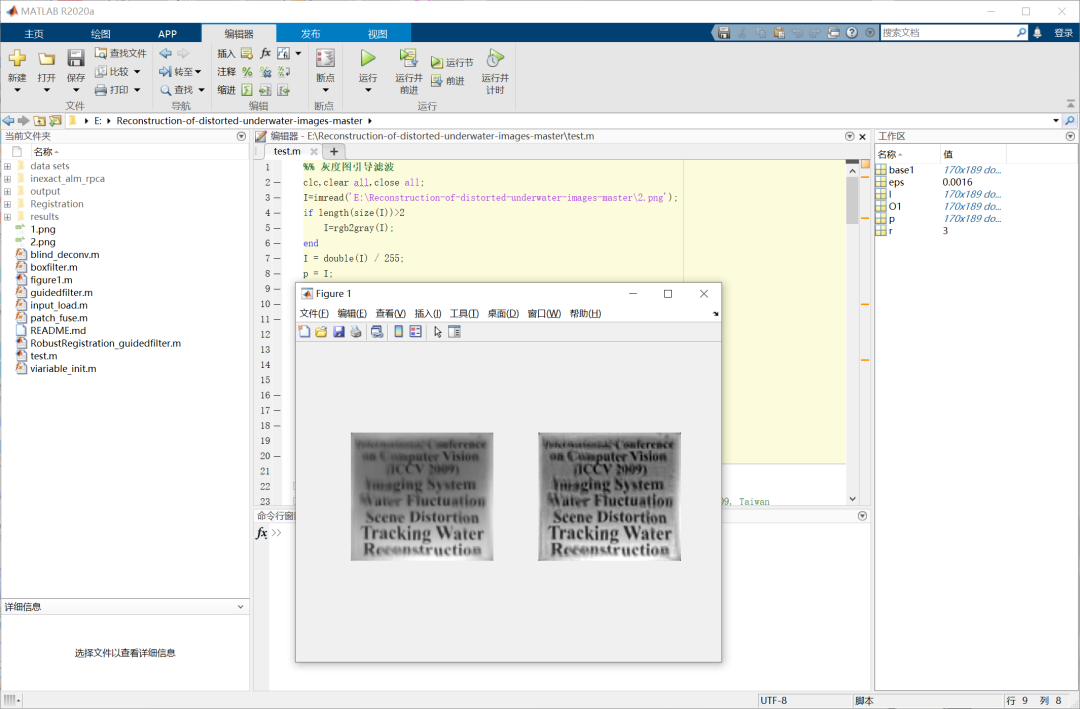1080x709 pixels.
Task: Click the green 运行 run arrow
Action: (x=368, y=58)
